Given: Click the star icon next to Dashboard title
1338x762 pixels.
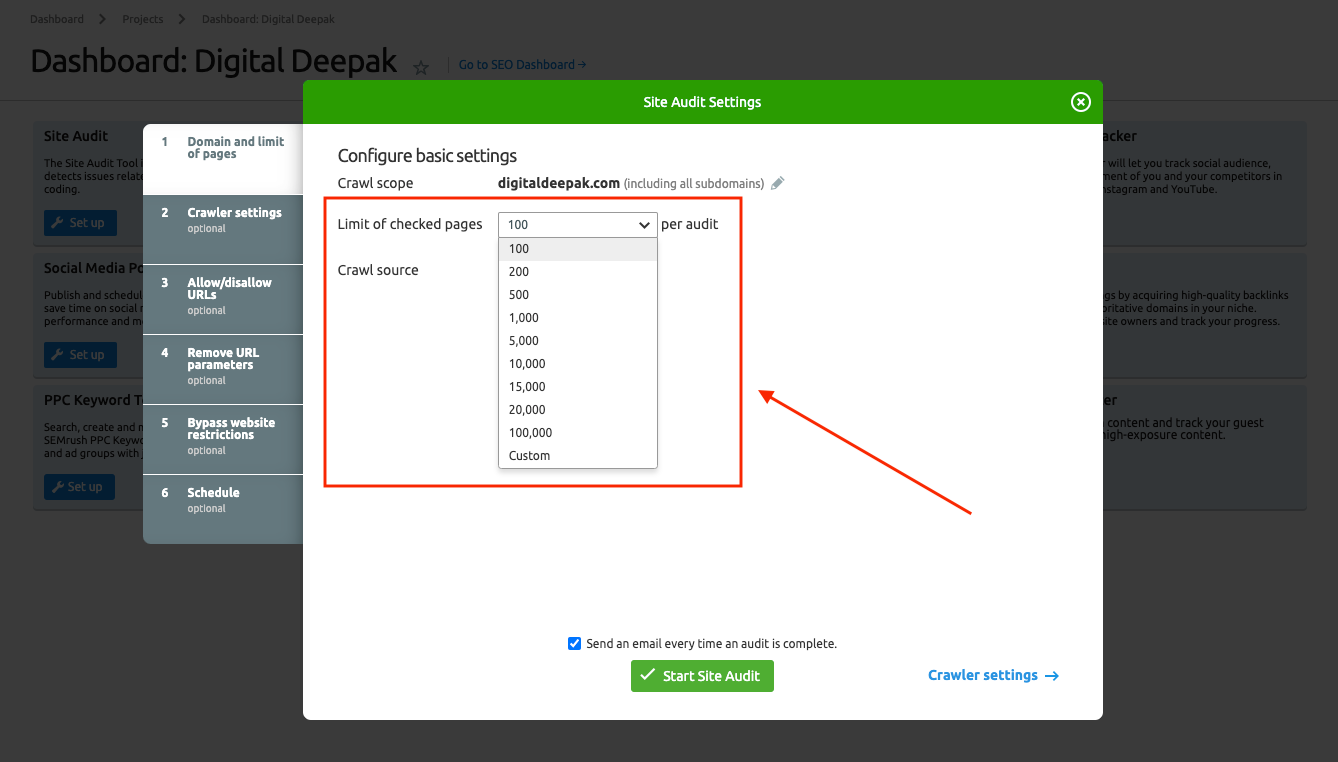Looking at the screenshot, I should (x=421, y=68).
